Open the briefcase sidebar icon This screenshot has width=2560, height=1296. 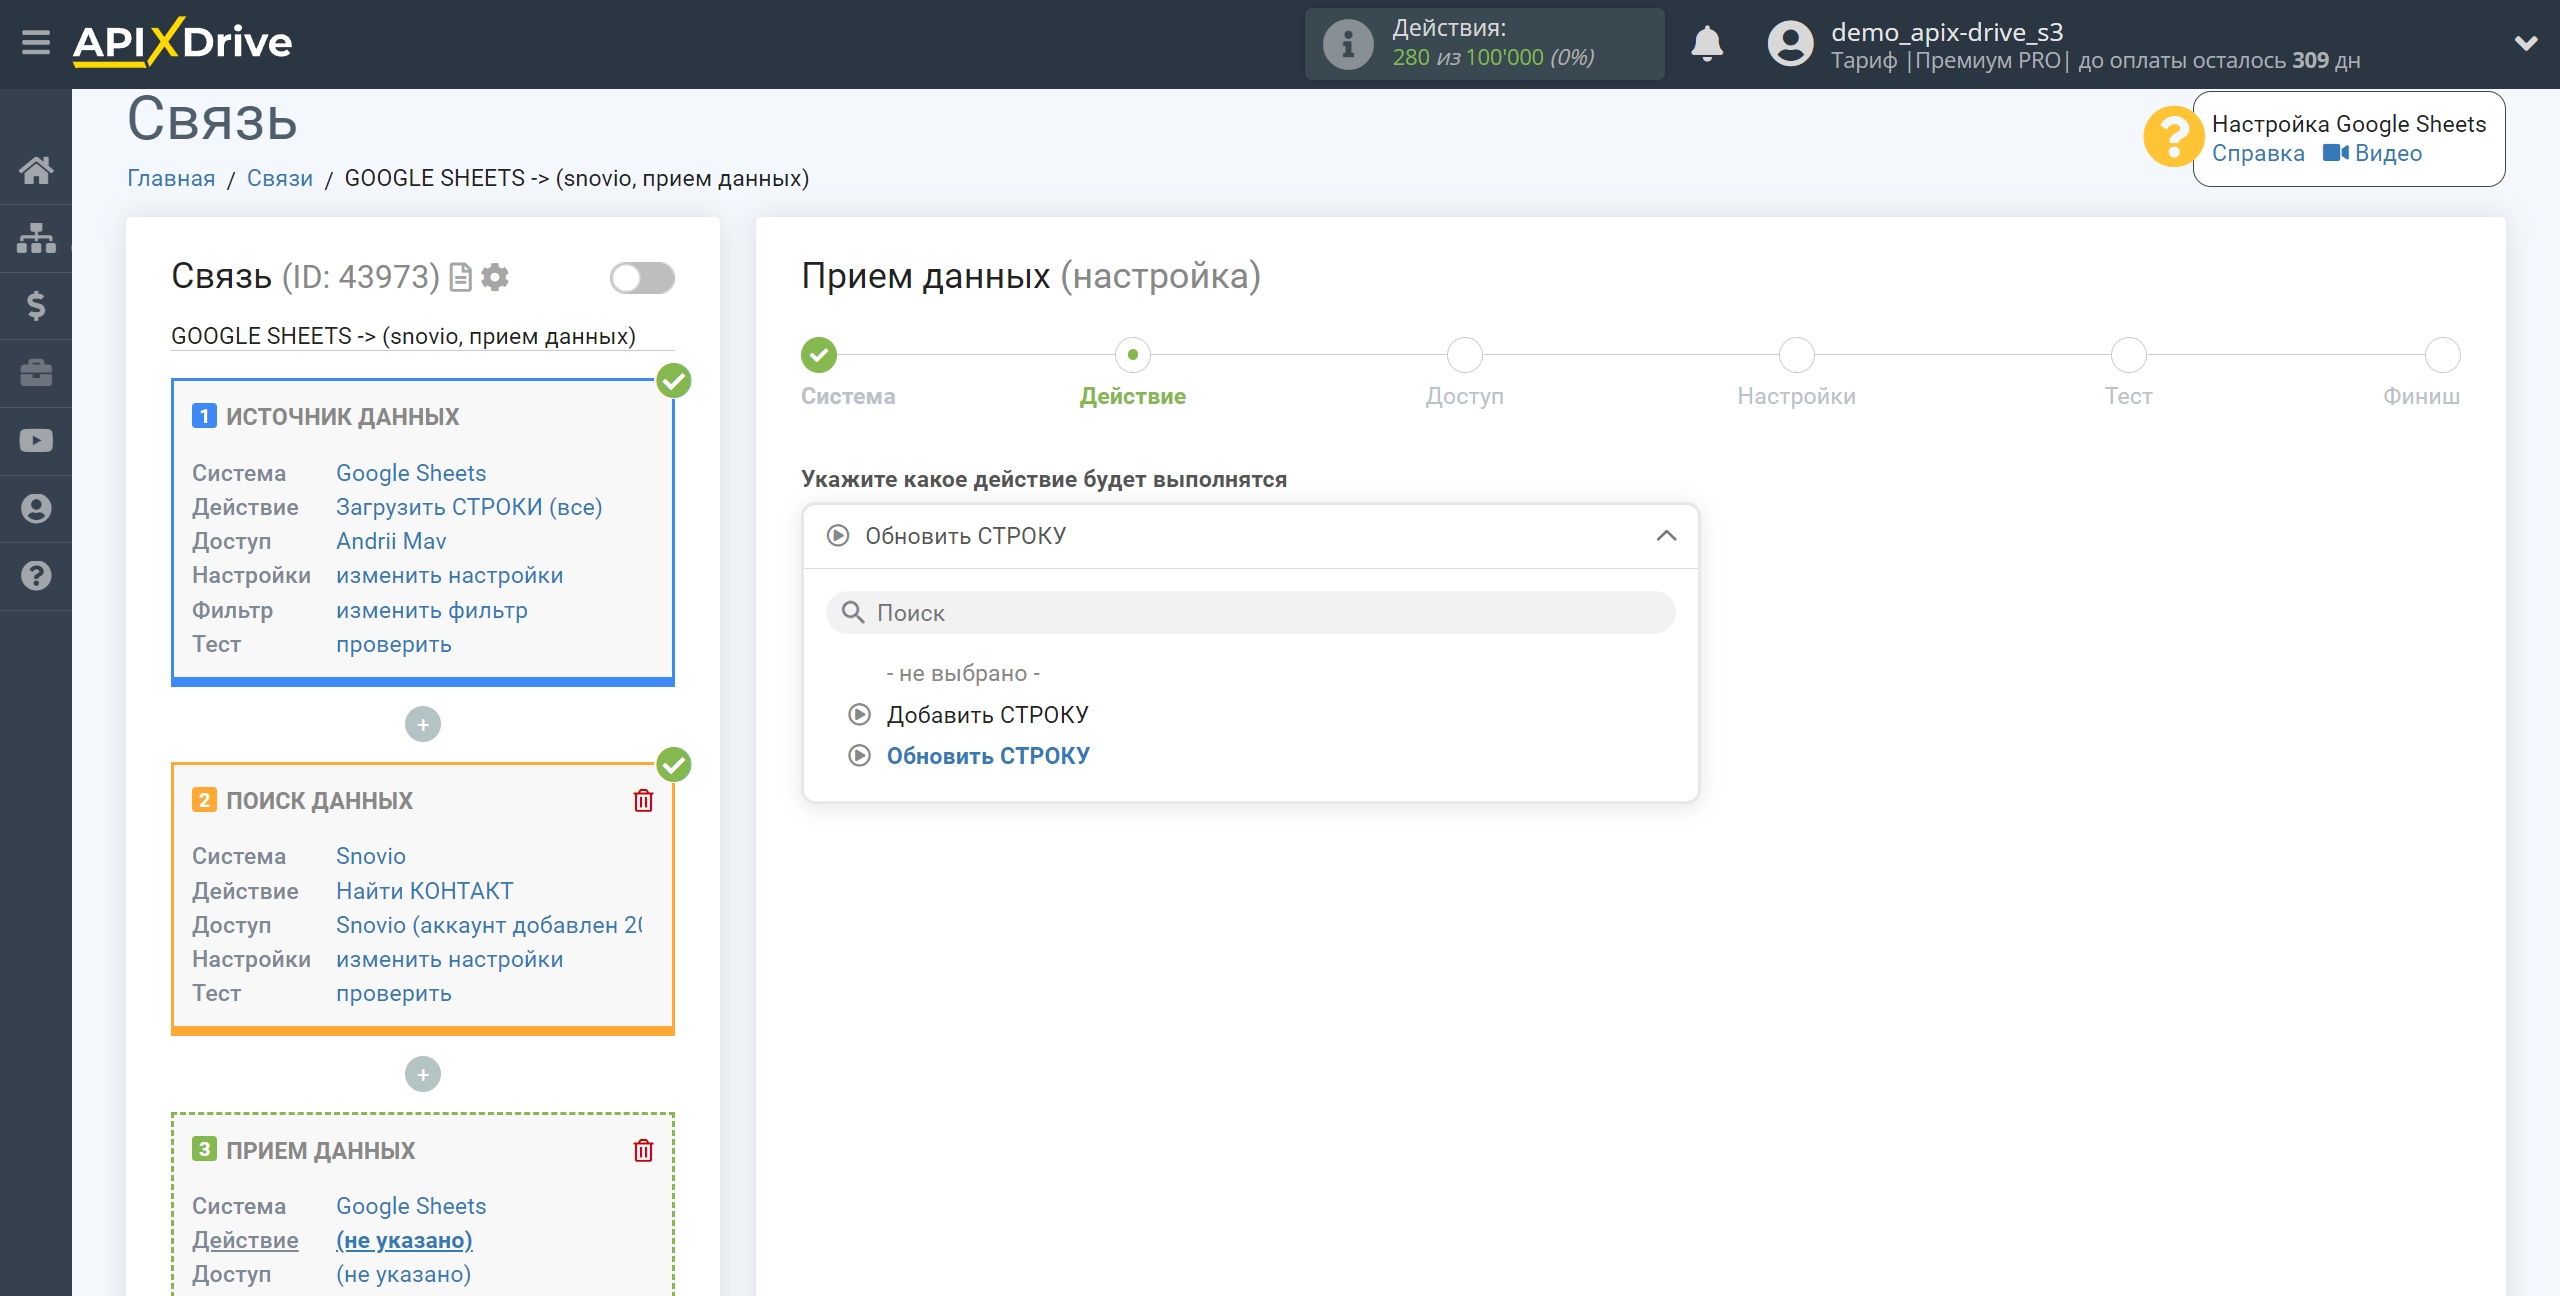(x=36, y=373)
